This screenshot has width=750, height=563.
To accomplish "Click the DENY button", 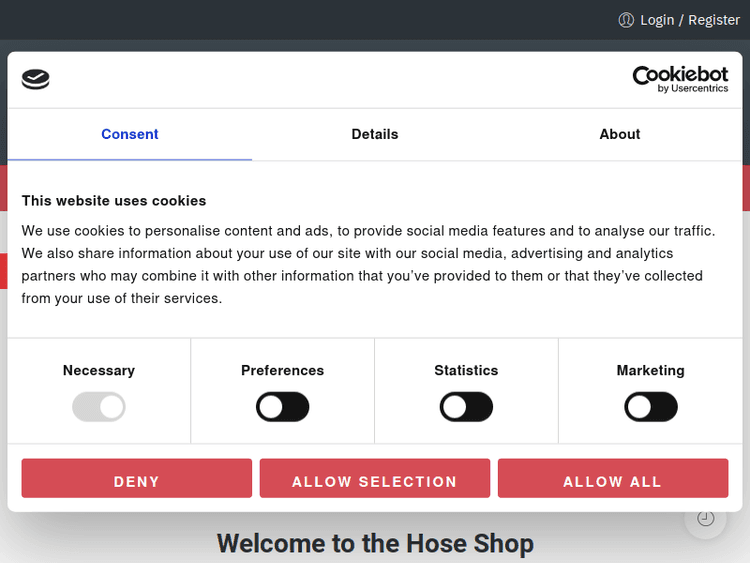I will (137, 478).
